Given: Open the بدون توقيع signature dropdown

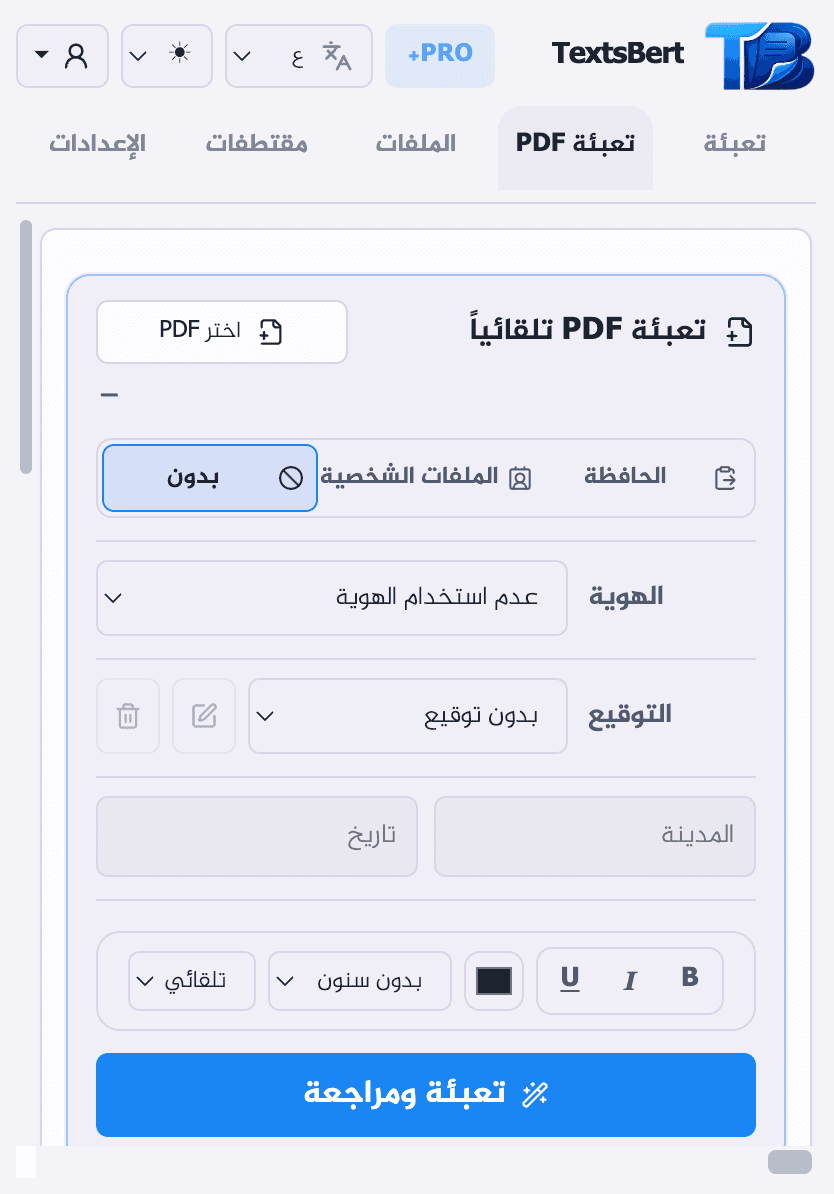Looking at the screenshot, I should (x=407, y=716).
